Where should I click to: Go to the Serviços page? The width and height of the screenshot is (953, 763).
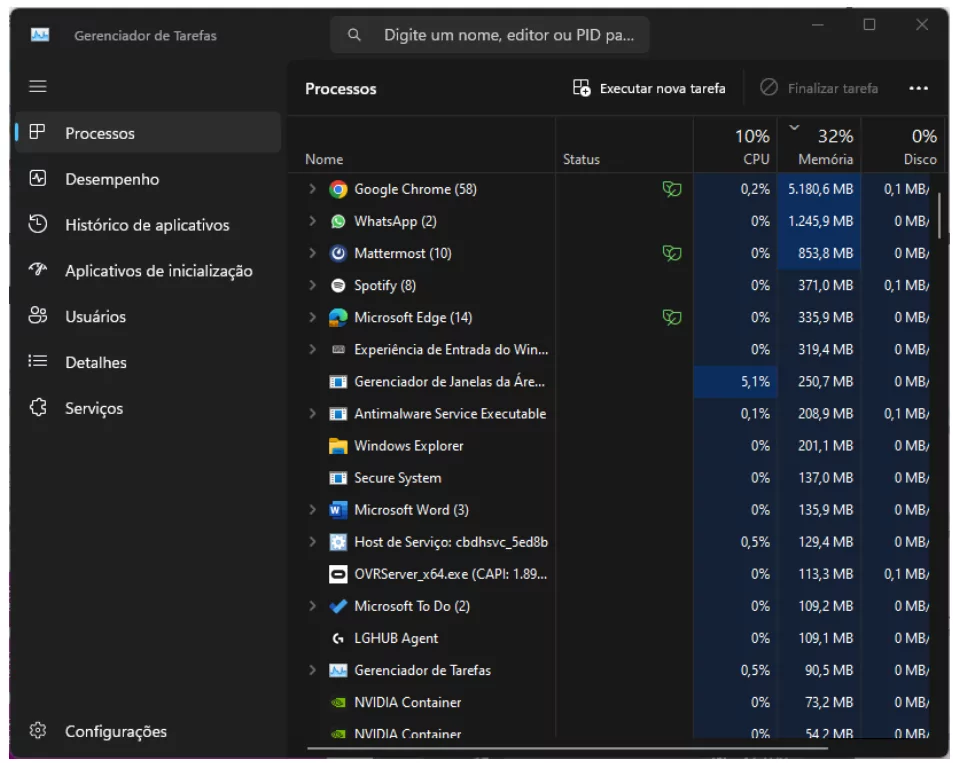[94, 408]
